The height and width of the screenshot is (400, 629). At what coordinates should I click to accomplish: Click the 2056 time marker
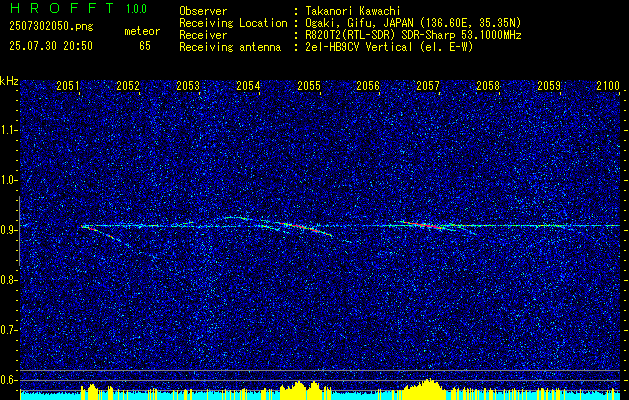coord(368,85)
